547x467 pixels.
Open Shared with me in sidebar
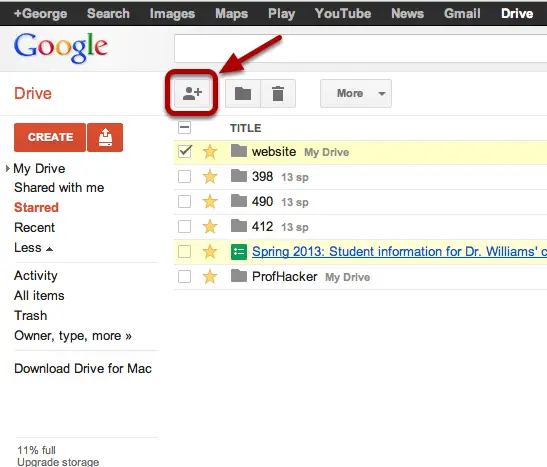[x=59, y=188]
